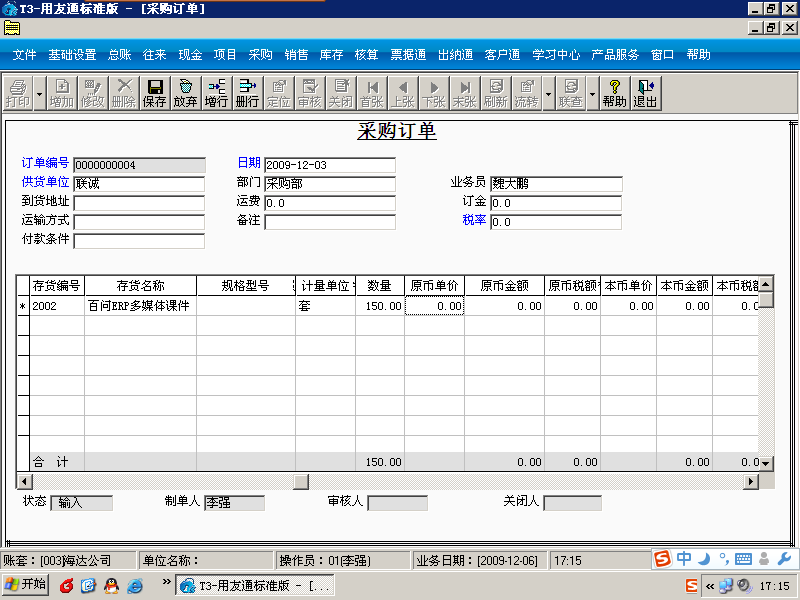Select the cell 百问ERP多媒体课件

[140, 306]
